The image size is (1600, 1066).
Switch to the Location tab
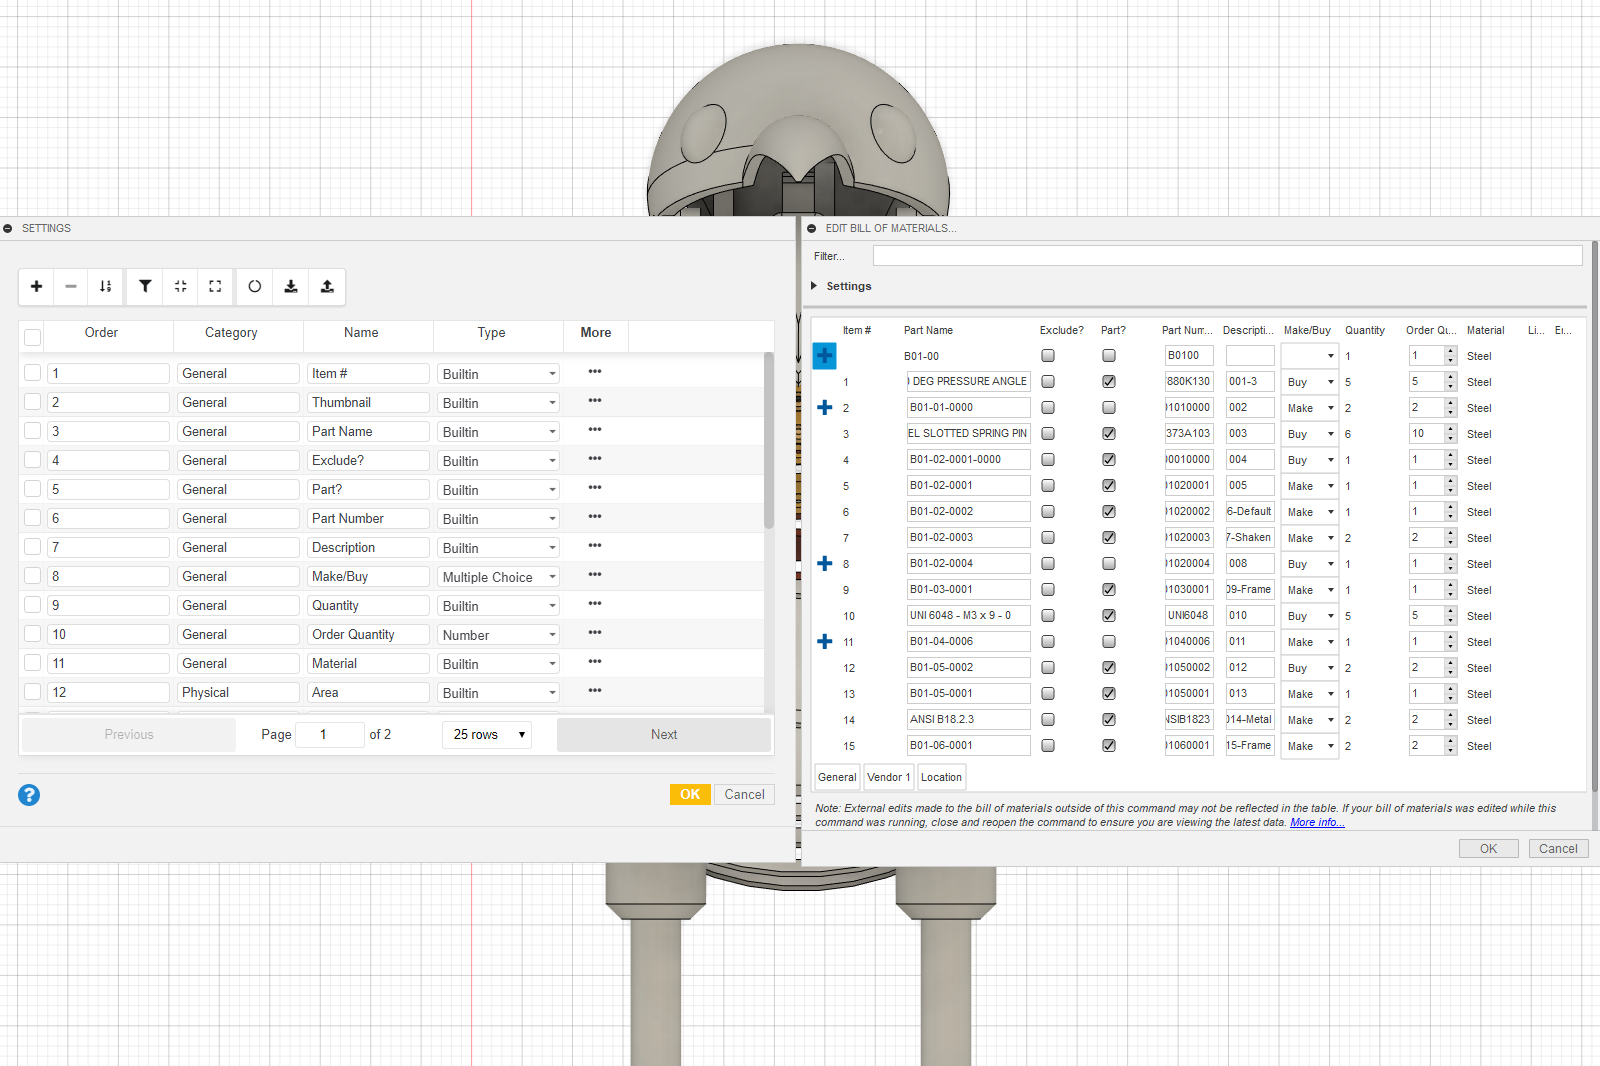click(x=941, y=777)
